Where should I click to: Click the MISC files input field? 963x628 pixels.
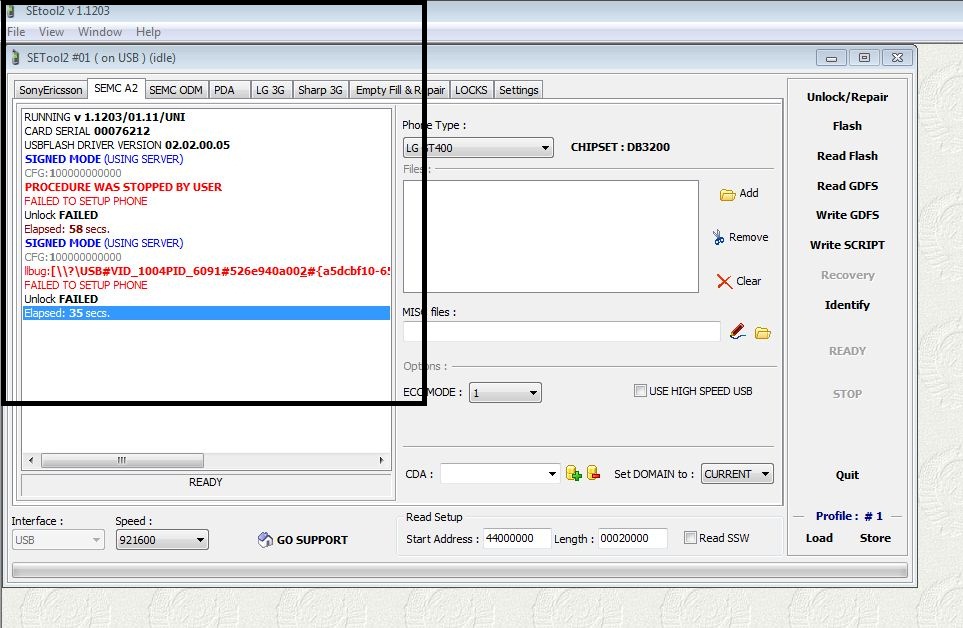(561, 331)
